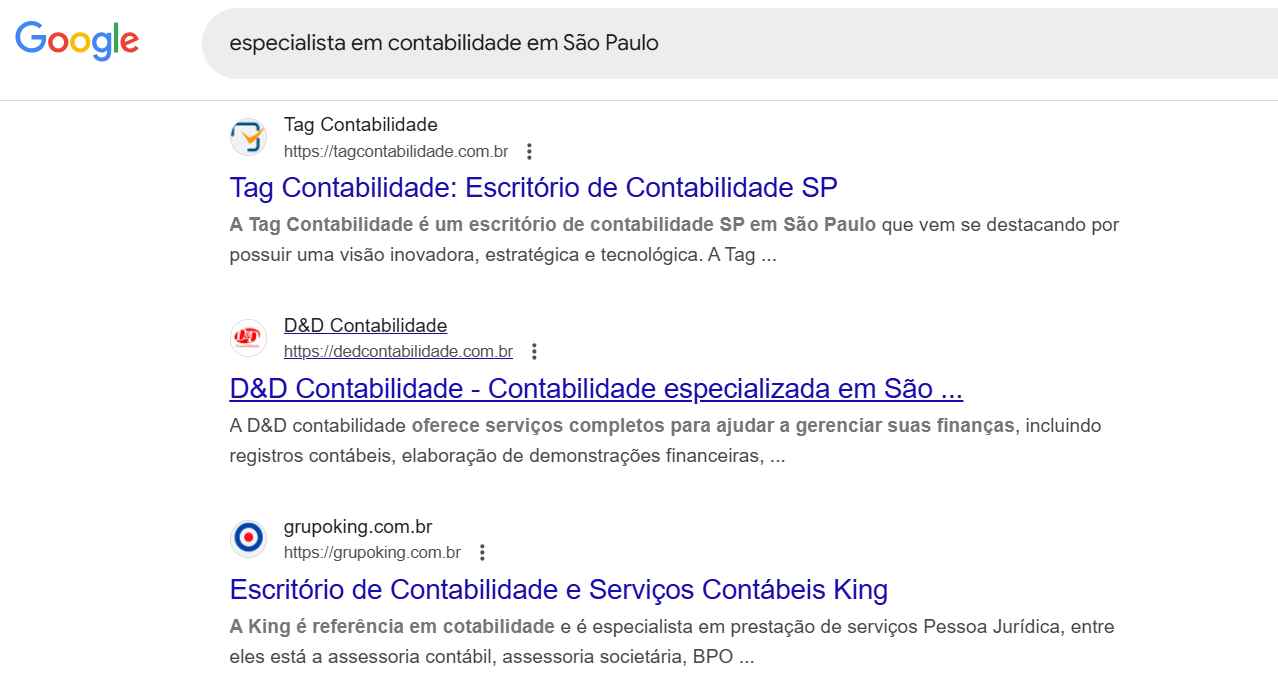The image size is (1278, 683).
Task: Expand result options via the vertical dots beside grupoking URL
Action: (x=481, y=552)
